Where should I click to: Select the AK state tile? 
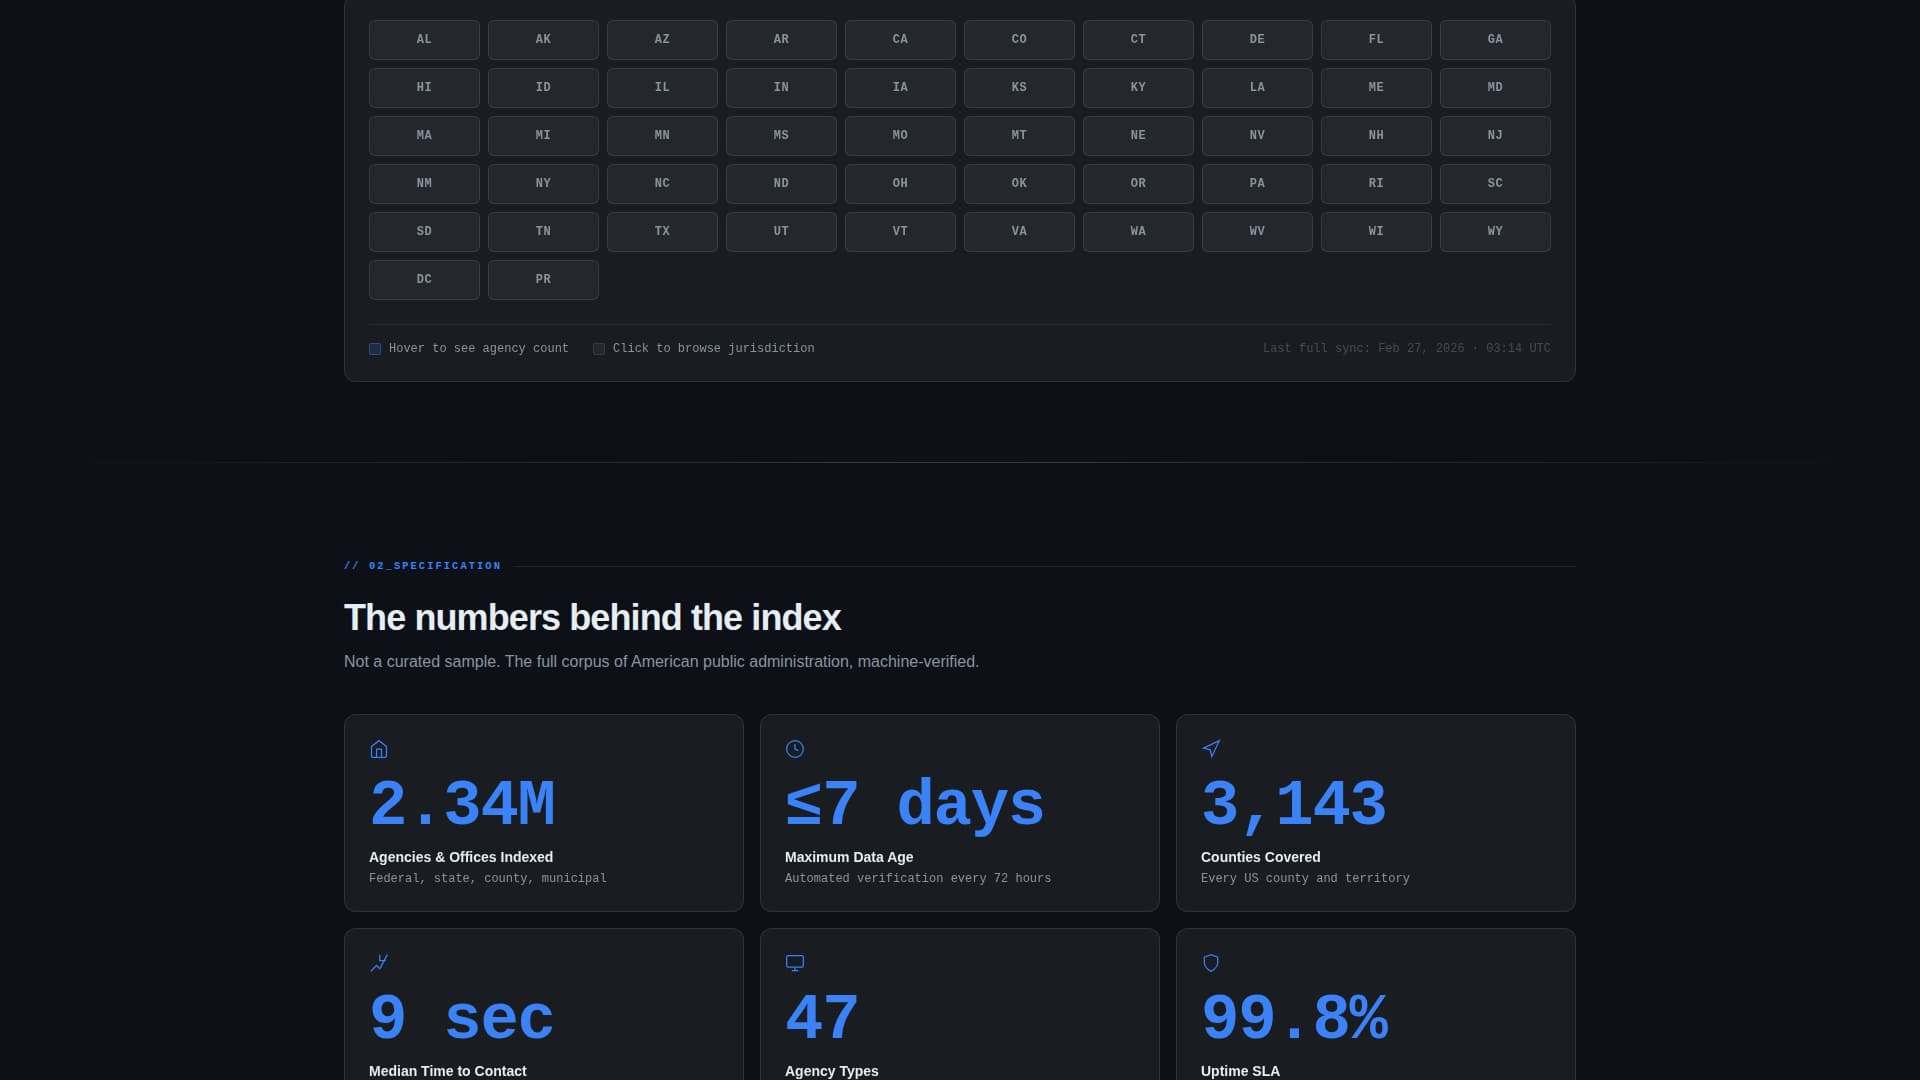click(x=543, y=40)
